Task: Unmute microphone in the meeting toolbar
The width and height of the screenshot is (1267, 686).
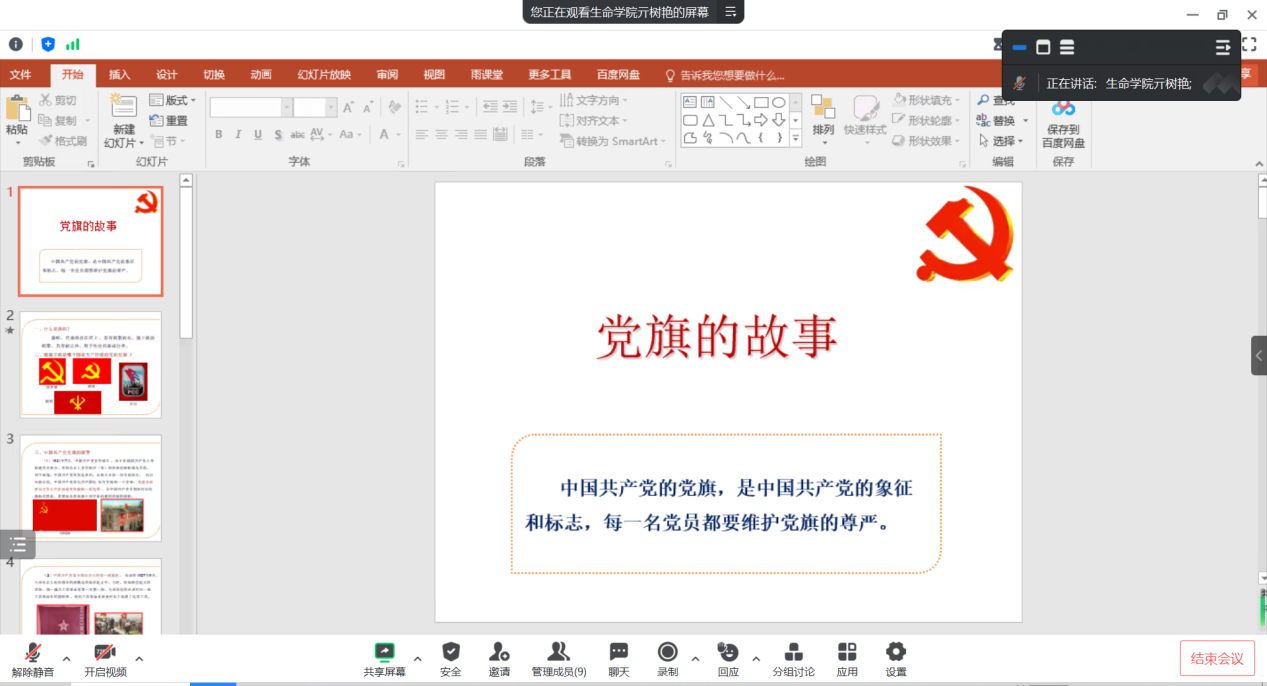Action: tap(33, 659)
